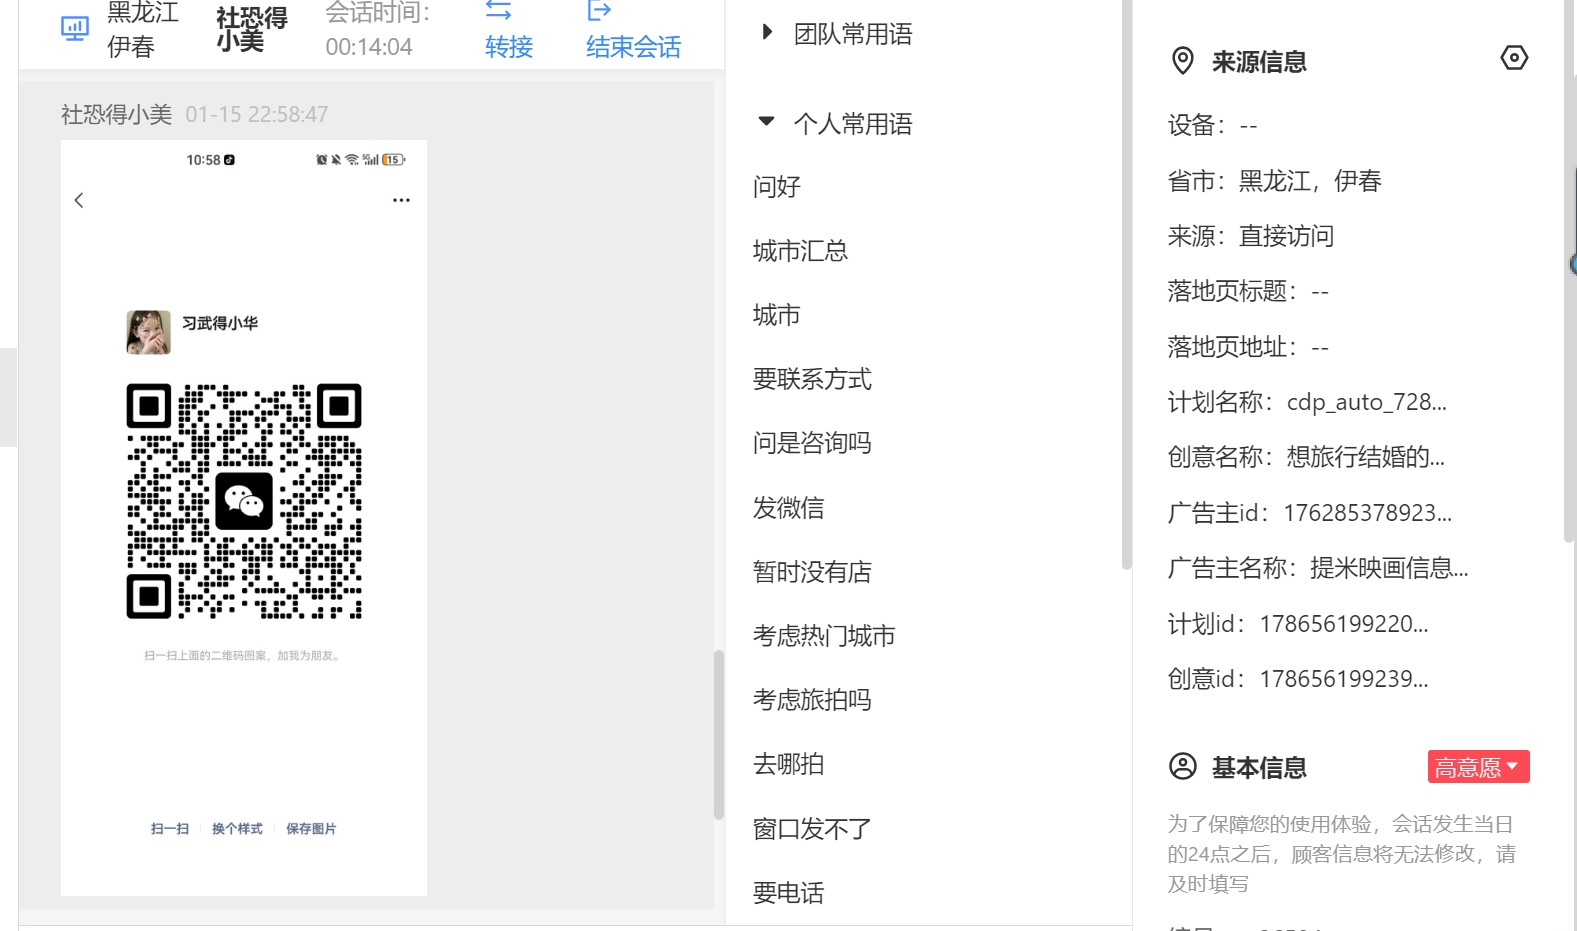This screenshot has height=931, width=1577.
Task: Select the 考虑热门城市 quick phrase
Action: (x=824, y=636)
